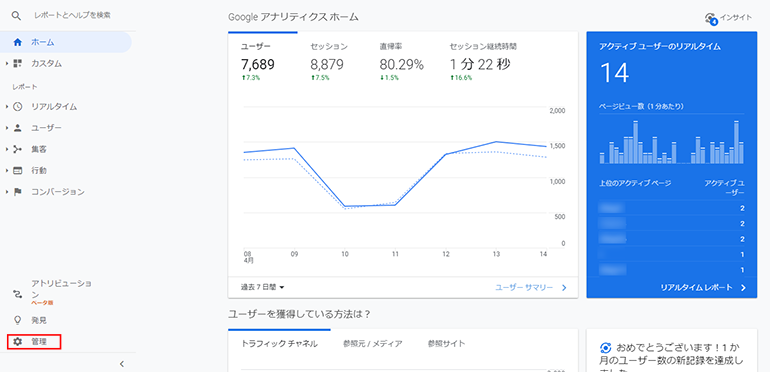Viewport: 770px width, 372px height.
Task: Click ユーザーを獲得している方法は？ heading
Action: click(299, 315)
